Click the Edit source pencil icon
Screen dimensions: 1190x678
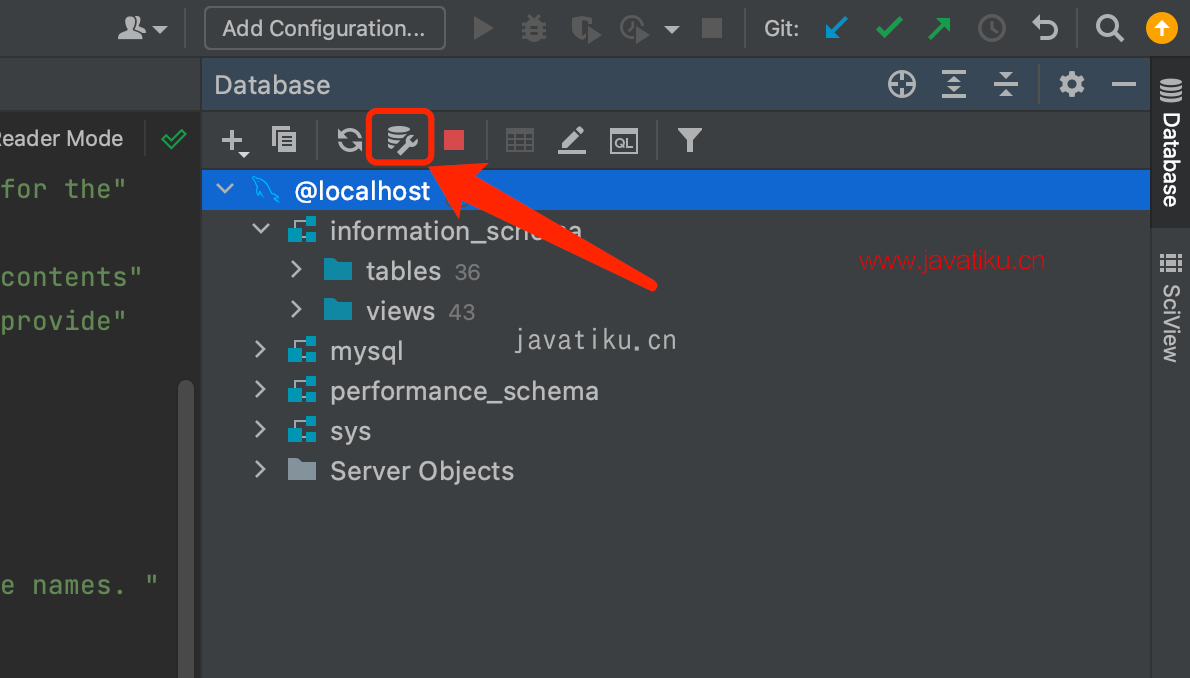click(x=571, y=140)
